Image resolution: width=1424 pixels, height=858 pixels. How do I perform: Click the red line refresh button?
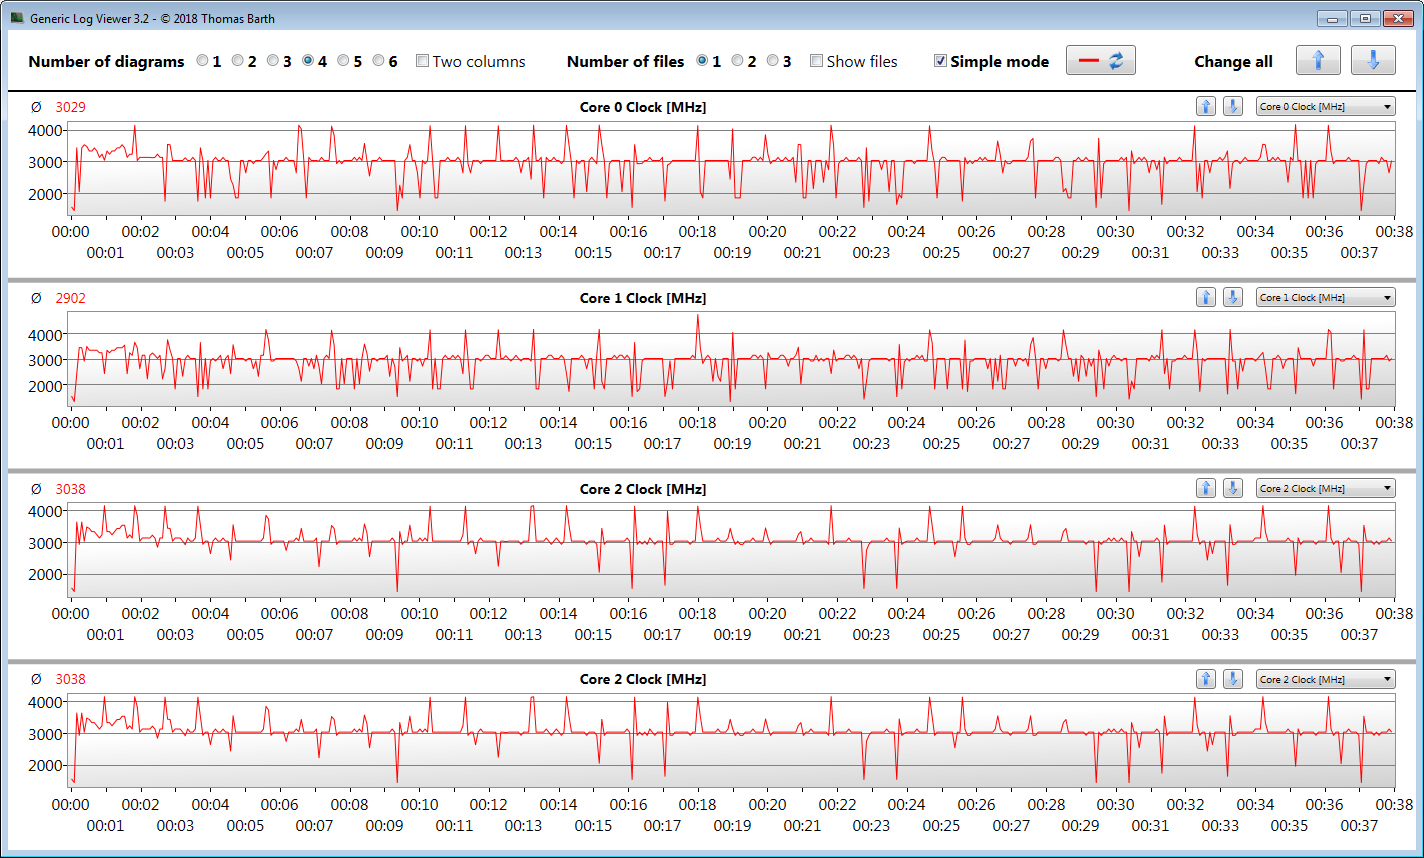[x=1101, y=60]
